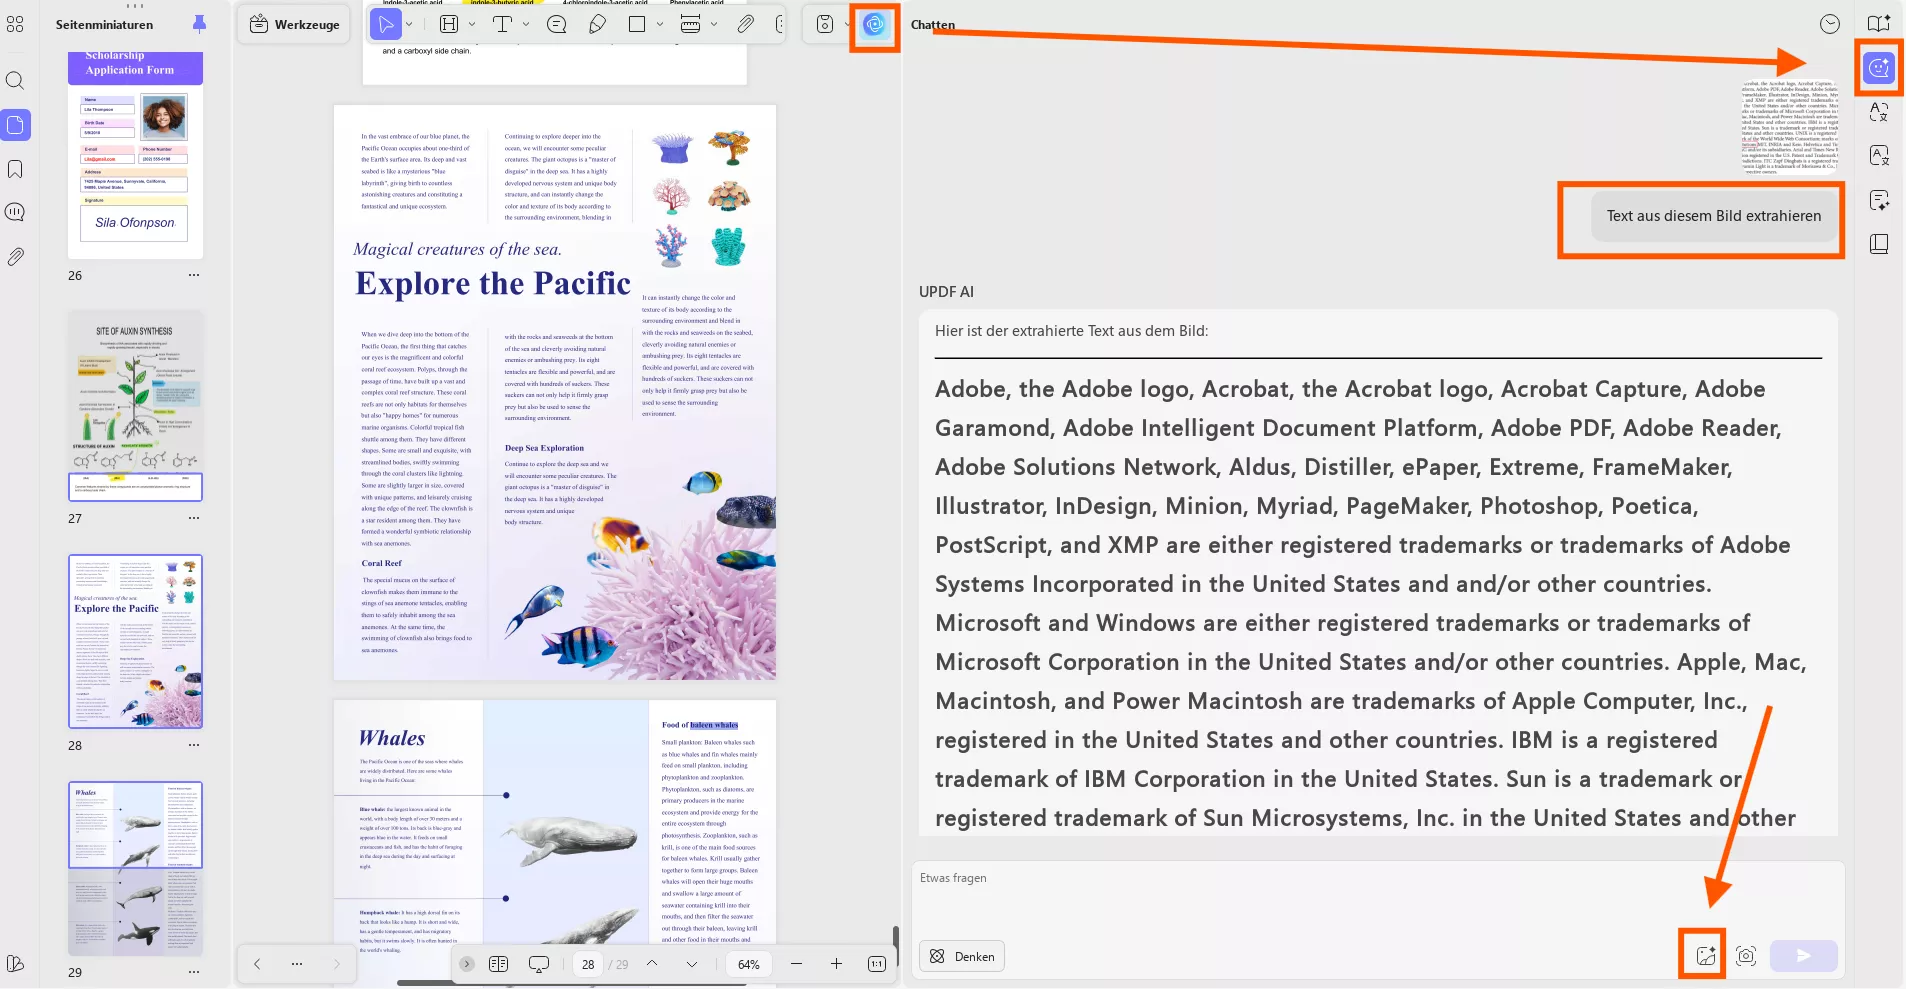The height and width of the screenshot is (989, 1906).
Task: Go to the previous page with up chevron
Action: point(652,964)
